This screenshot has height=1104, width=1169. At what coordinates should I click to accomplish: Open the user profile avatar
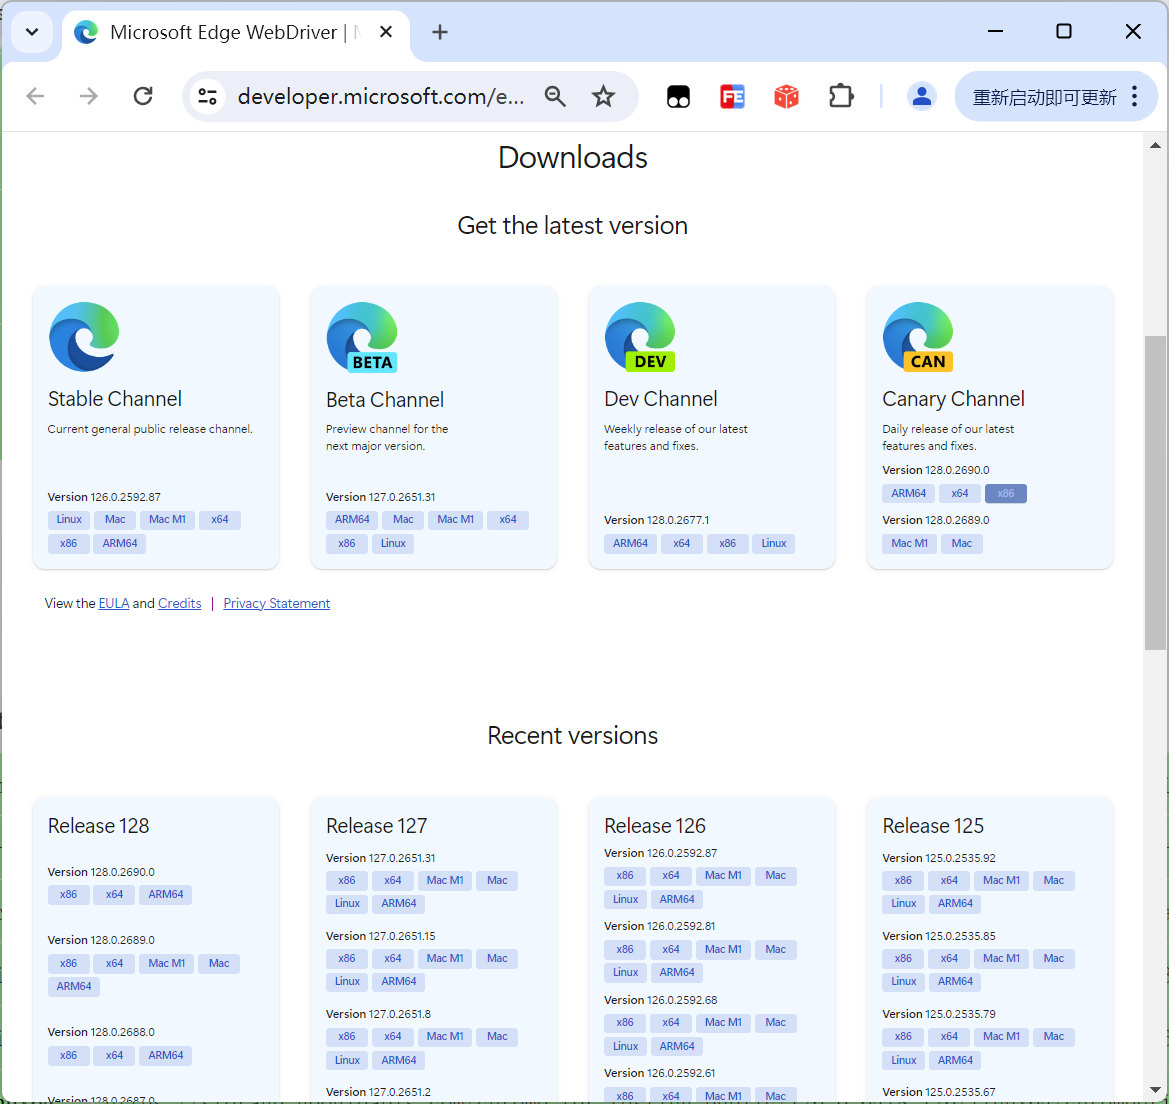pyautogui.click(x=921, y=96)
